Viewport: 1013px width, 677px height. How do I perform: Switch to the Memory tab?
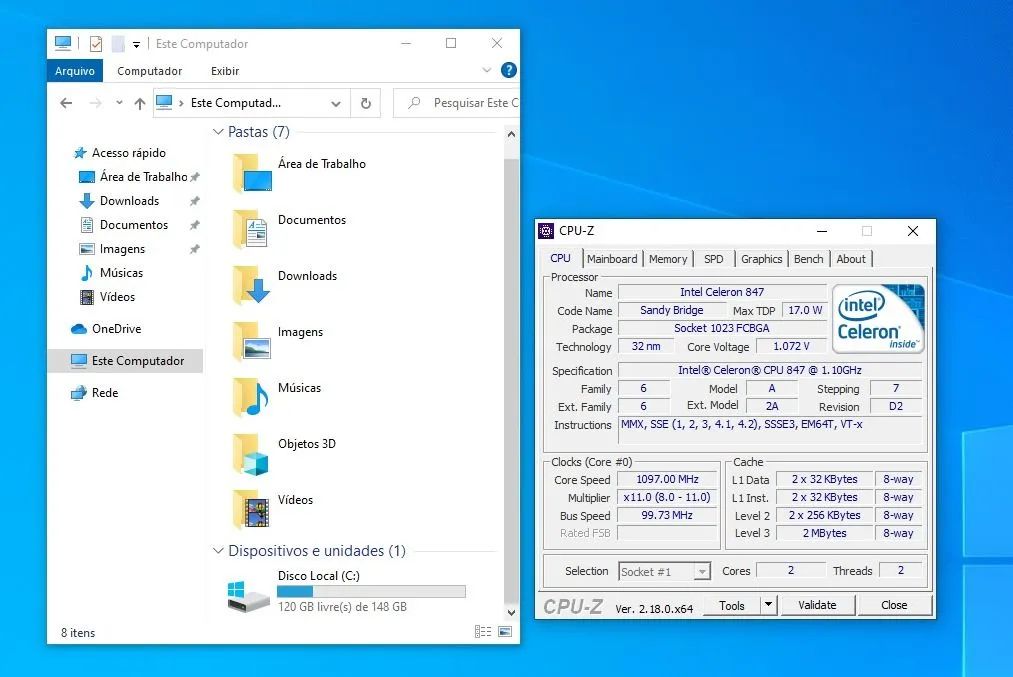click(x=668, y=259)
